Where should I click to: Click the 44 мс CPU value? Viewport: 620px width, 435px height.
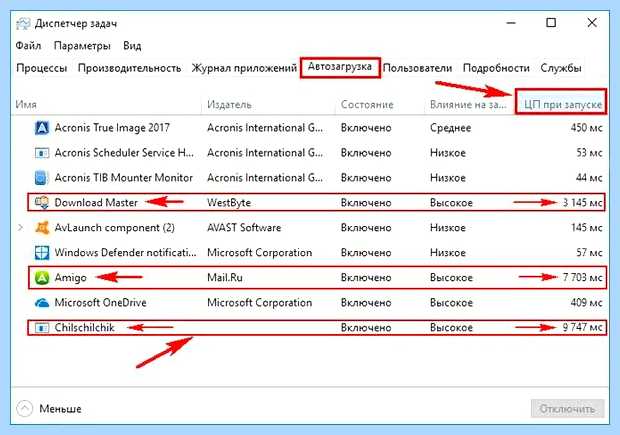589,178
